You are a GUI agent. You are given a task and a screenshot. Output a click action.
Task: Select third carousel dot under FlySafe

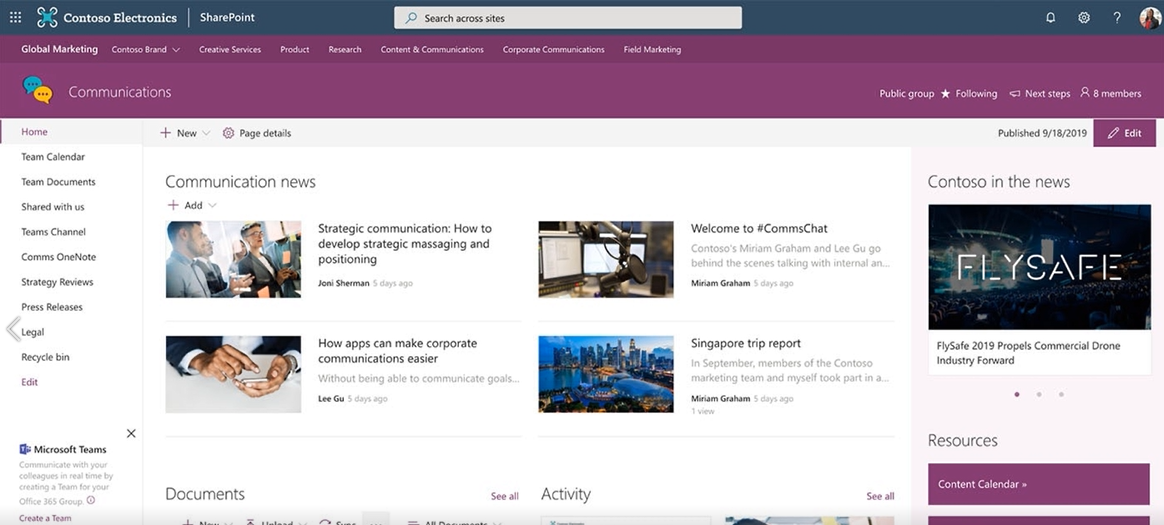(1062, 394)
